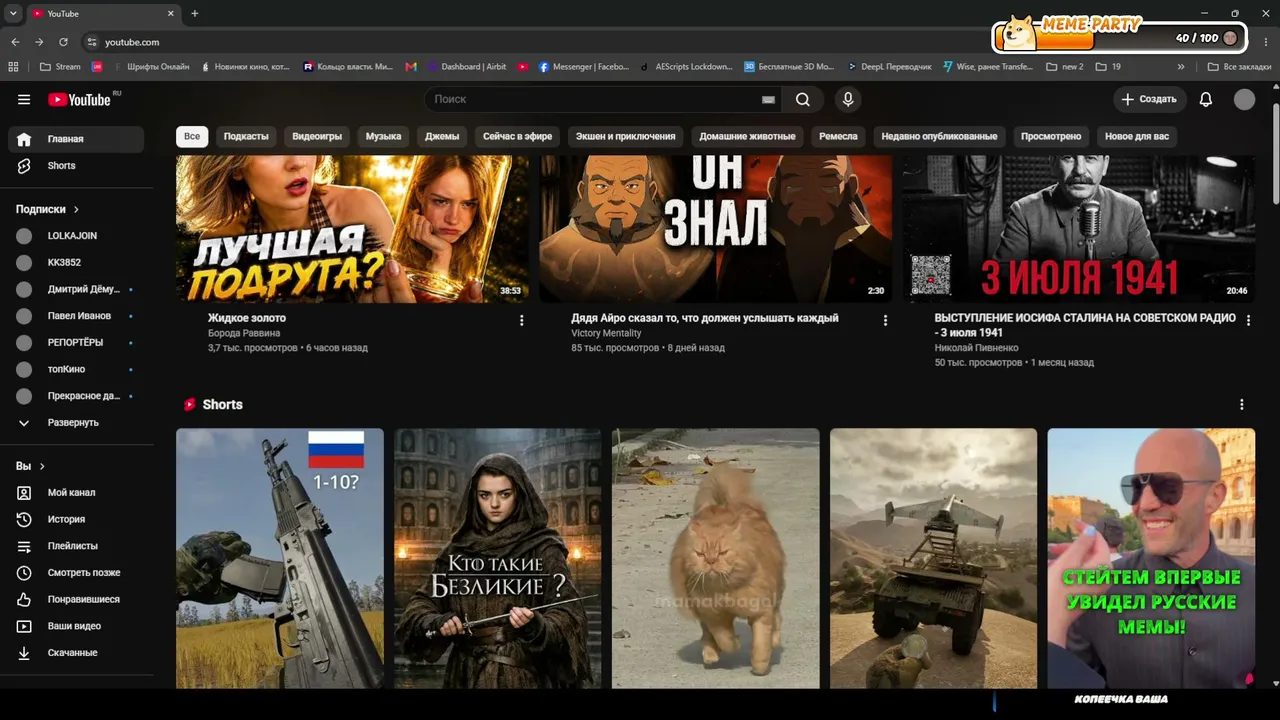Screen dimensions: 1280x720
Task: Open the Chrome apps grid in the bookmarks bar
Action: (13, 67)
